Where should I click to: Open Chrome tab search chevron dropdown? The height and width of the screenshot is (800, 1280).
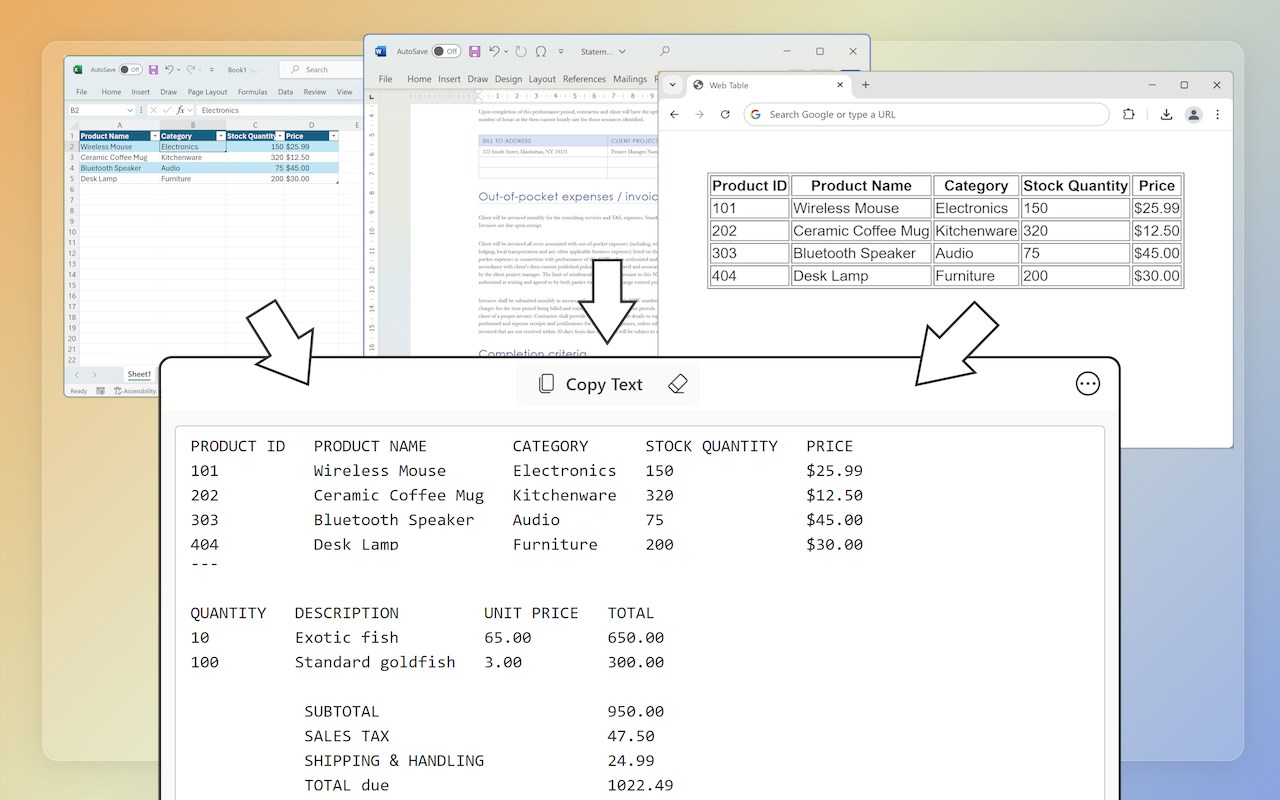pyautogui.click(x=673, y=85)
